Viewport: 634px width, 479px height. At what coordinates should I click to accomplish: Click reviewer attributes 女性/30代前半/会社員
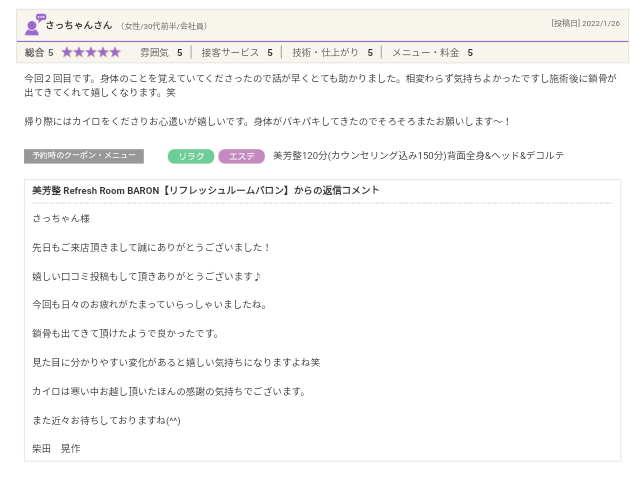tap(164, 26)
